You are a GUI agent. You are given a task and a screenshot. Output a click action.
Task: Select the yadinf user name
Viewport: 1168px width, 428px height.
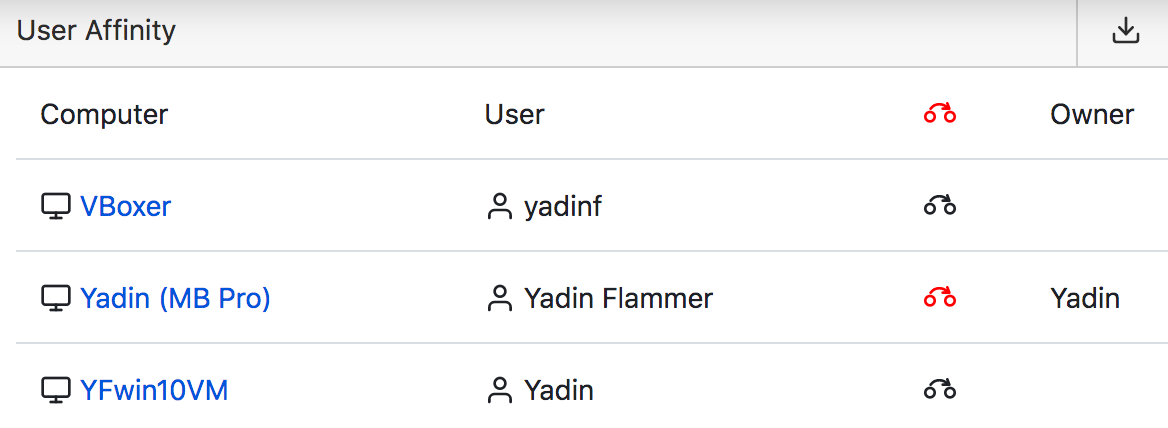click(x=563, y=206)
